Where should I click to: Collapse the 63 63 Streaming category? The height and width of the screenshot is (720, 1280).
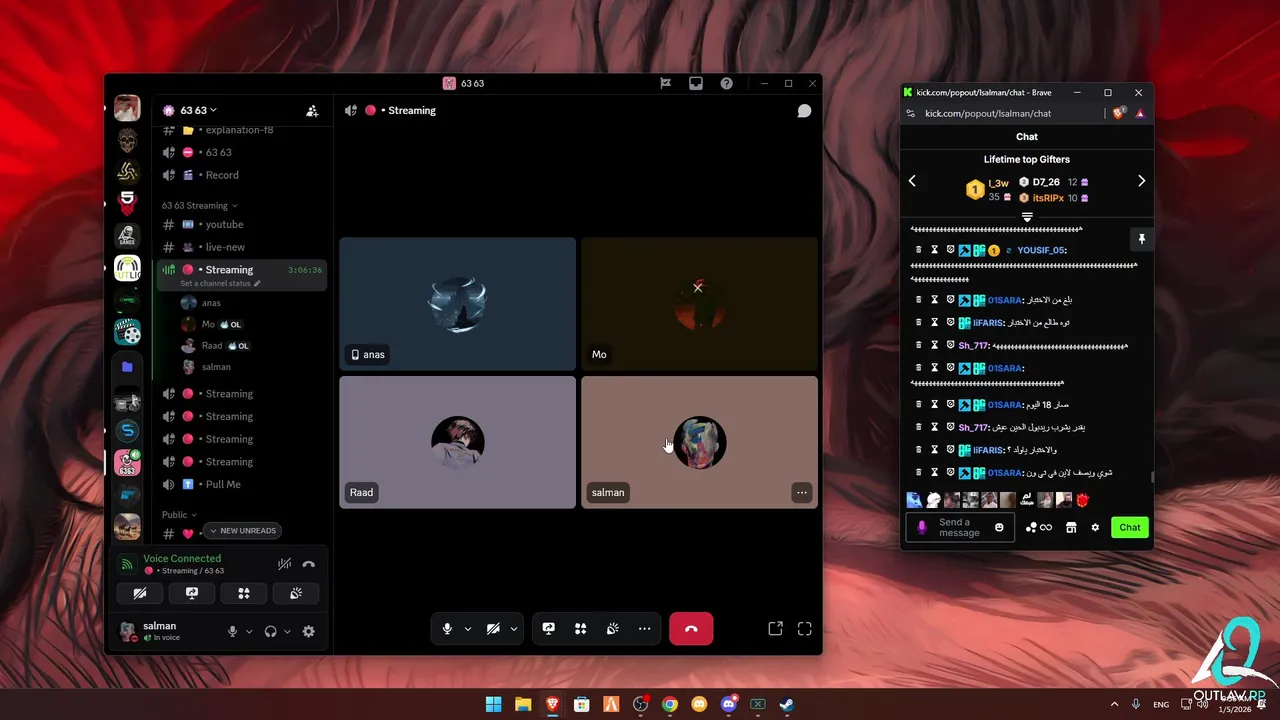pyautogui.click(x=200, y=205)
